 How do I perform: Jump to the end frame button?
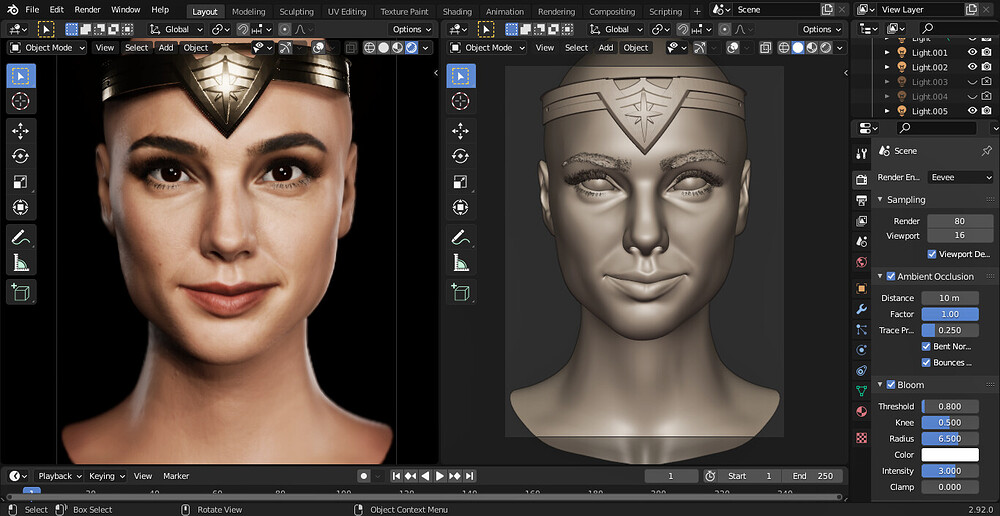(x=469, y=476)
